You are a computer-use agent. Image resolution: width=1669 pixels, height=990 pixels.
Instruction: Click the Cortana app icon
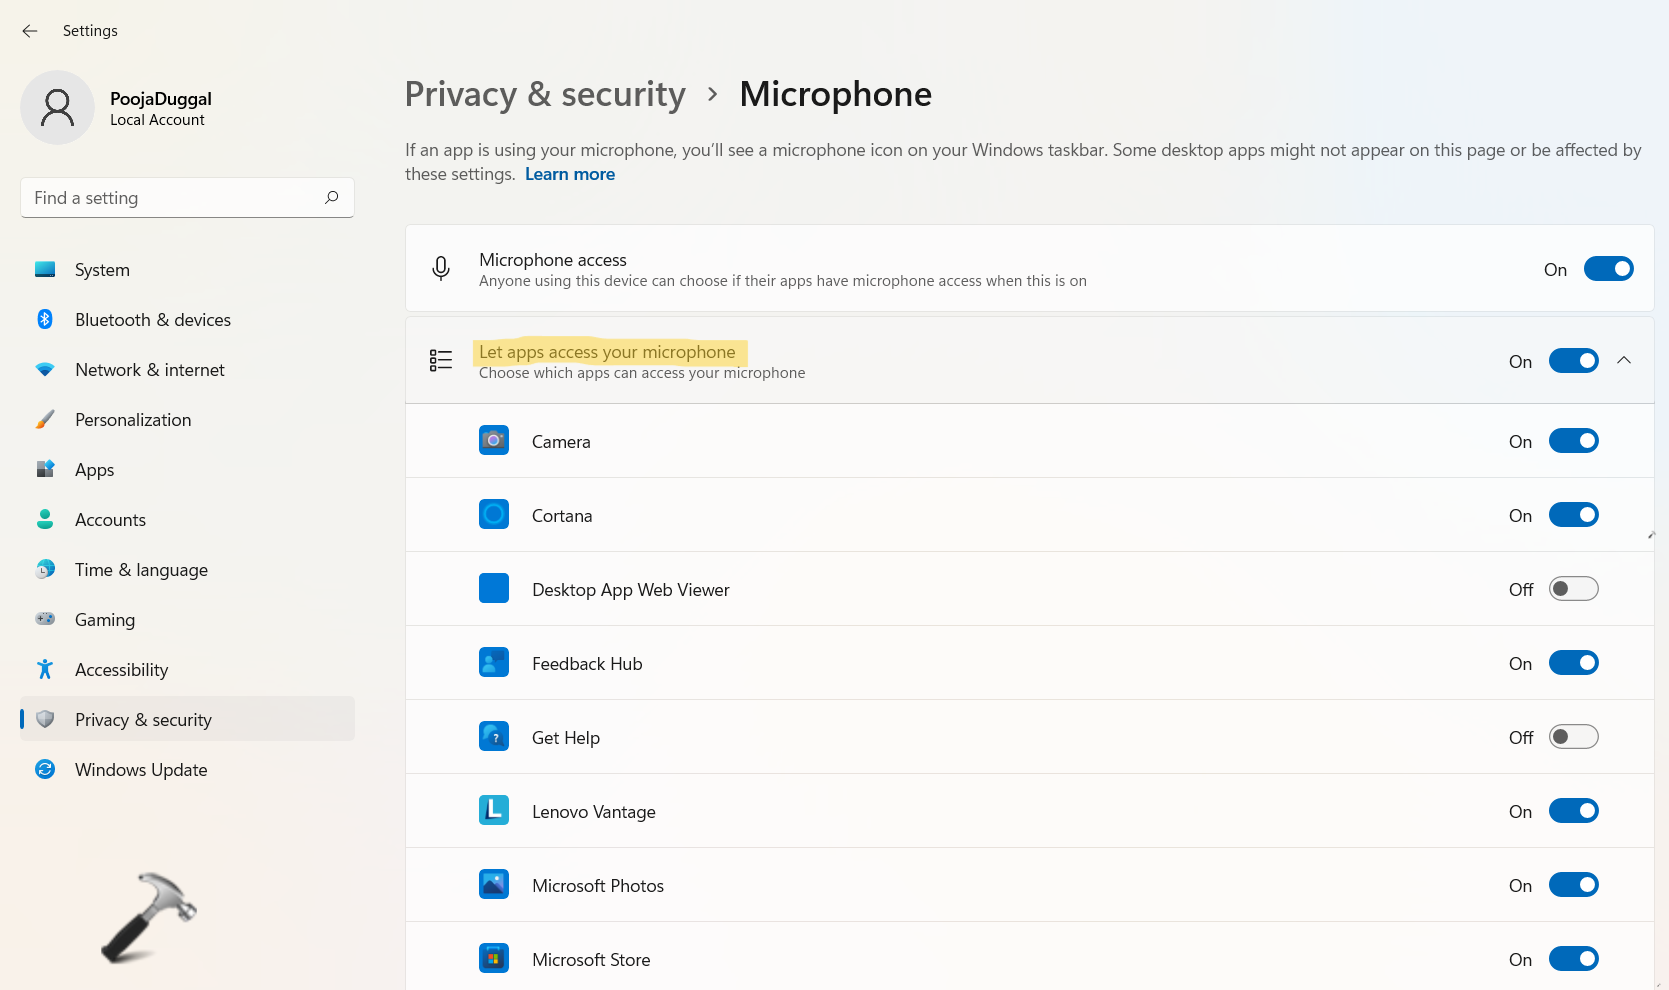[494, 515]
